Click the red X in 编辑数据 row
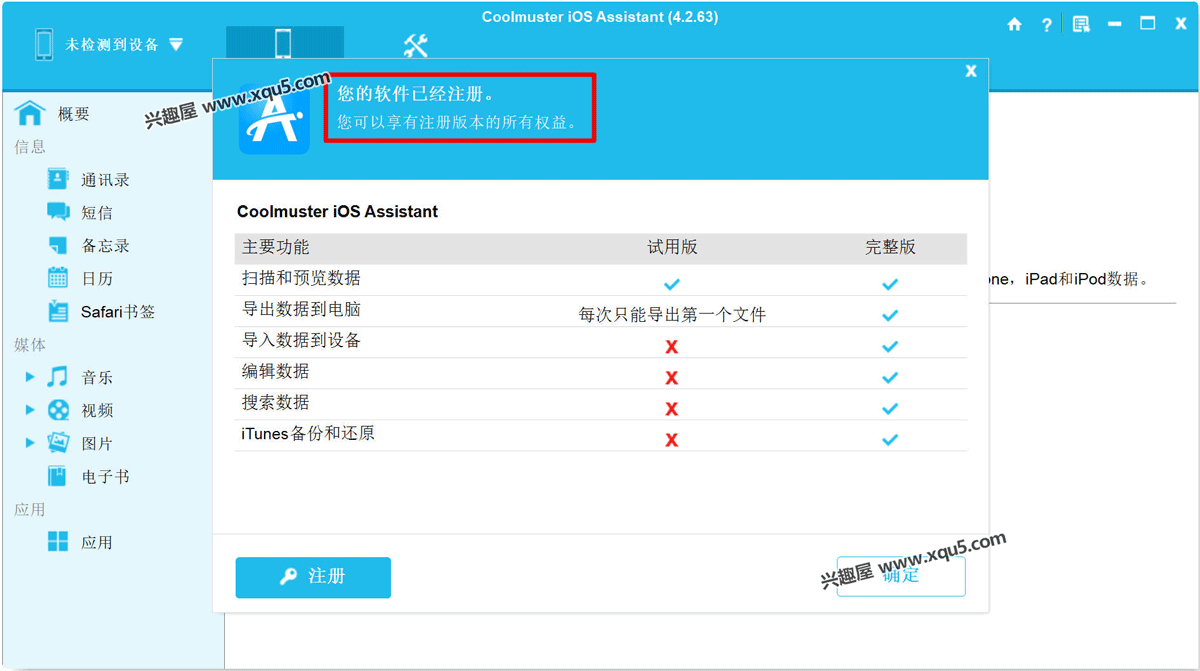The height and width of the screenshot is (671, 1200). click(x=672, y=378)
